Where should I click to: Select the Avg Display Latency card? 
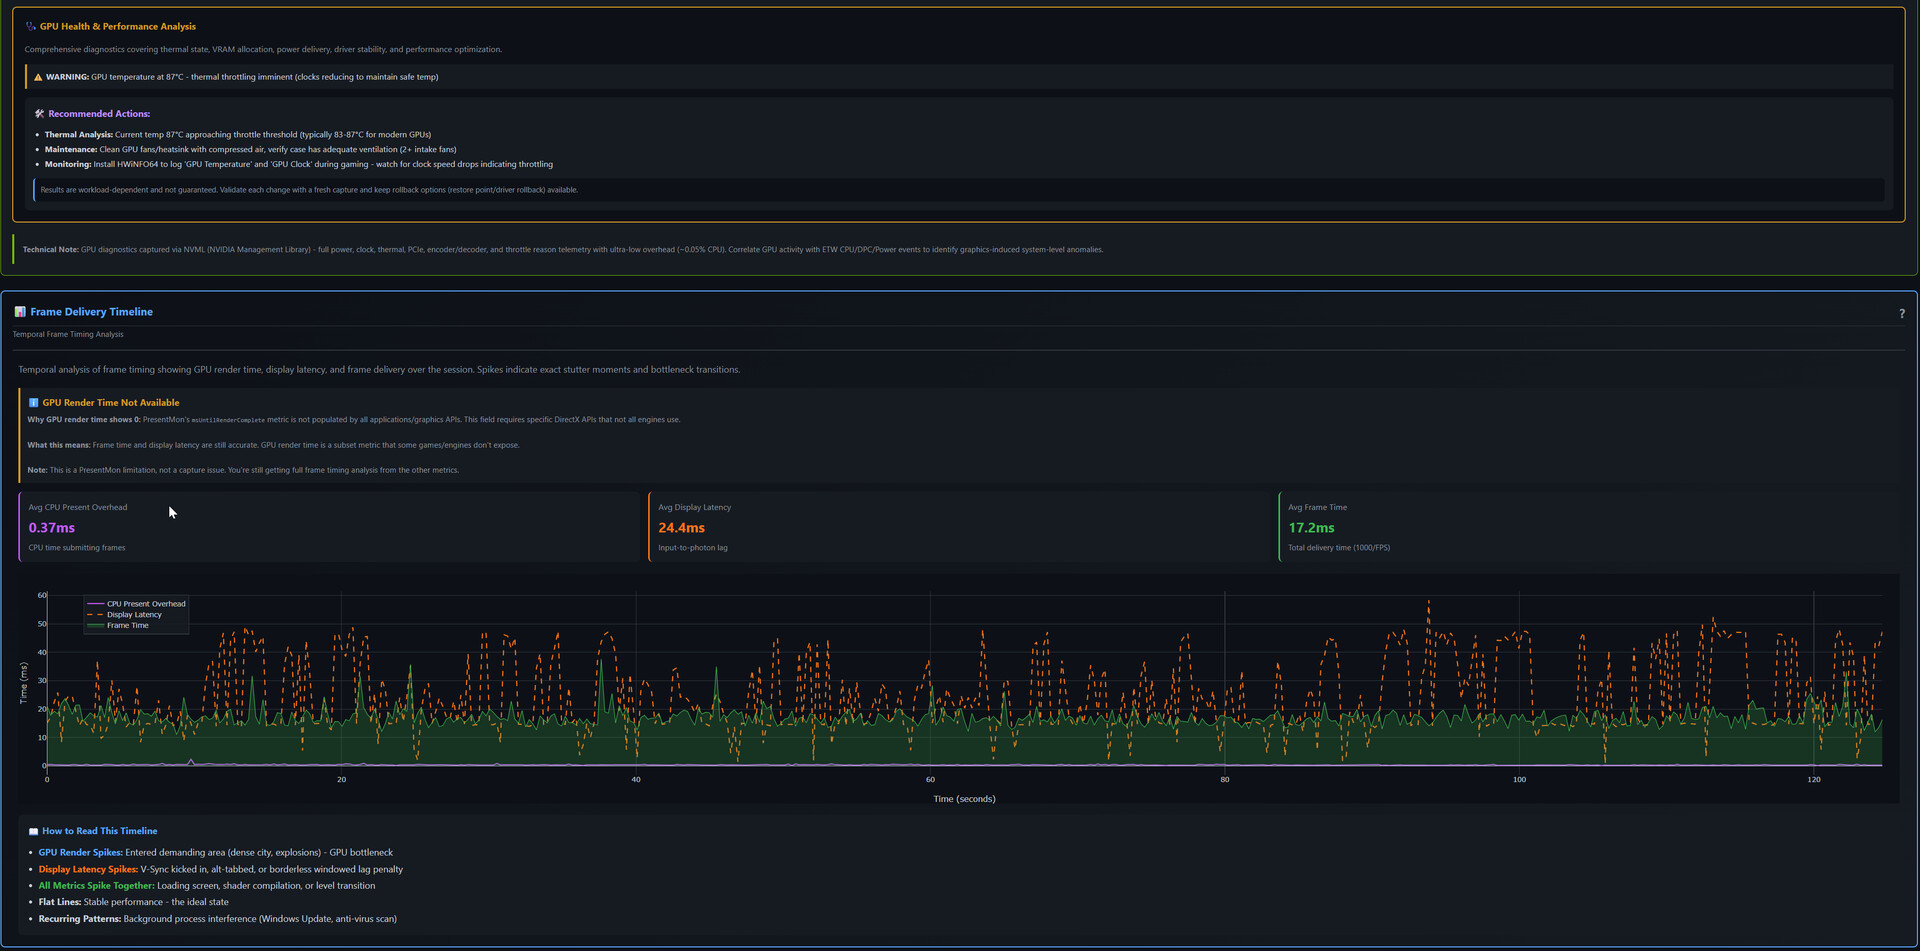point(959,527)
